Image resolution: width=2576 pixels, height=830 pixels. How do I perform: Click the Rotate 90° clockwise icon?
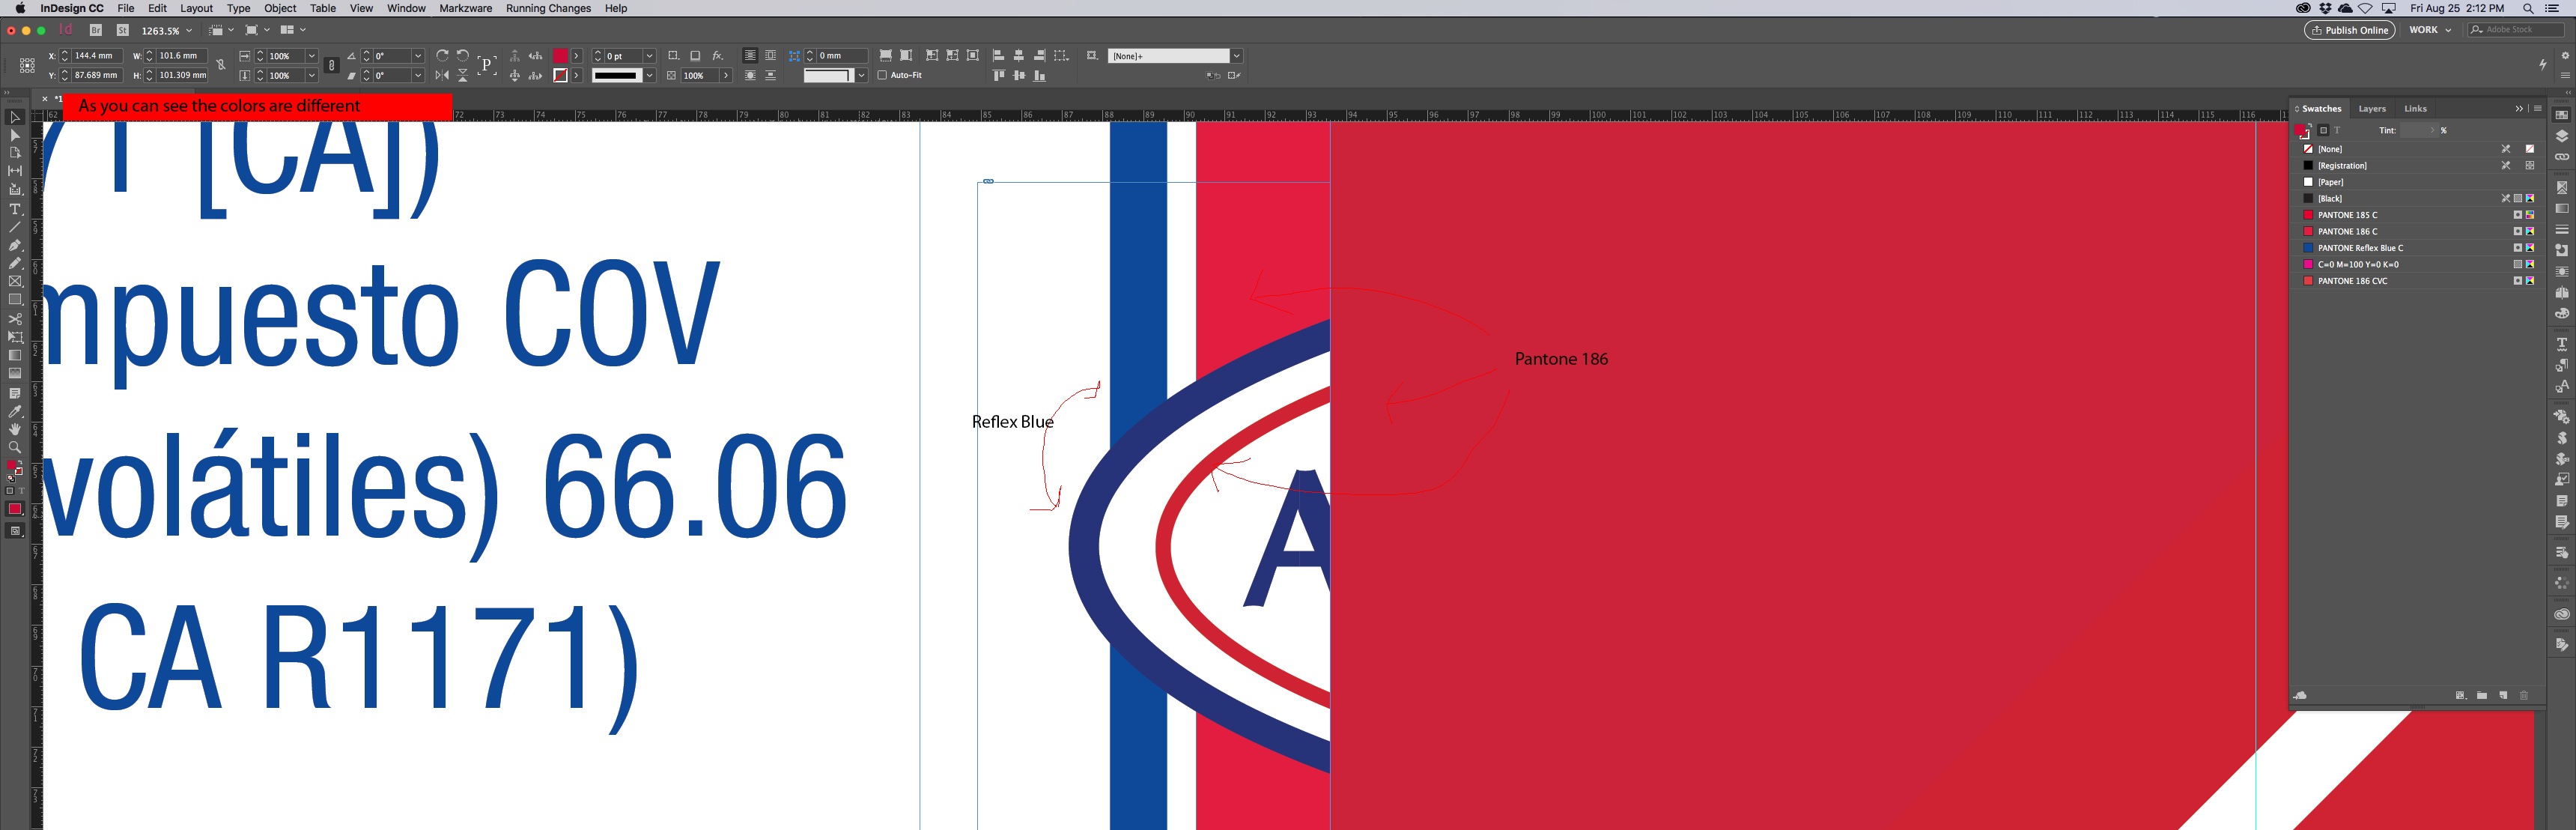(x=442, y=56)
